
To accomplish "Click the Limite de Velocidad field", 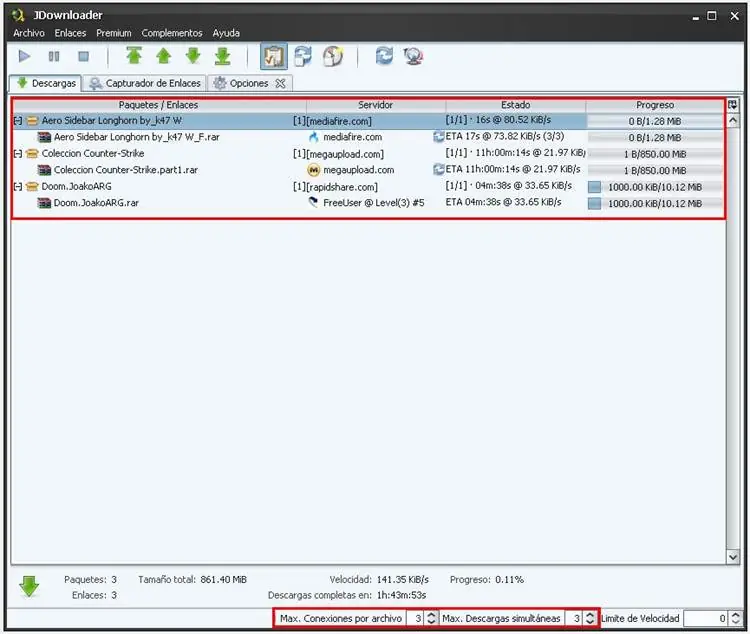I will (706, 619).
